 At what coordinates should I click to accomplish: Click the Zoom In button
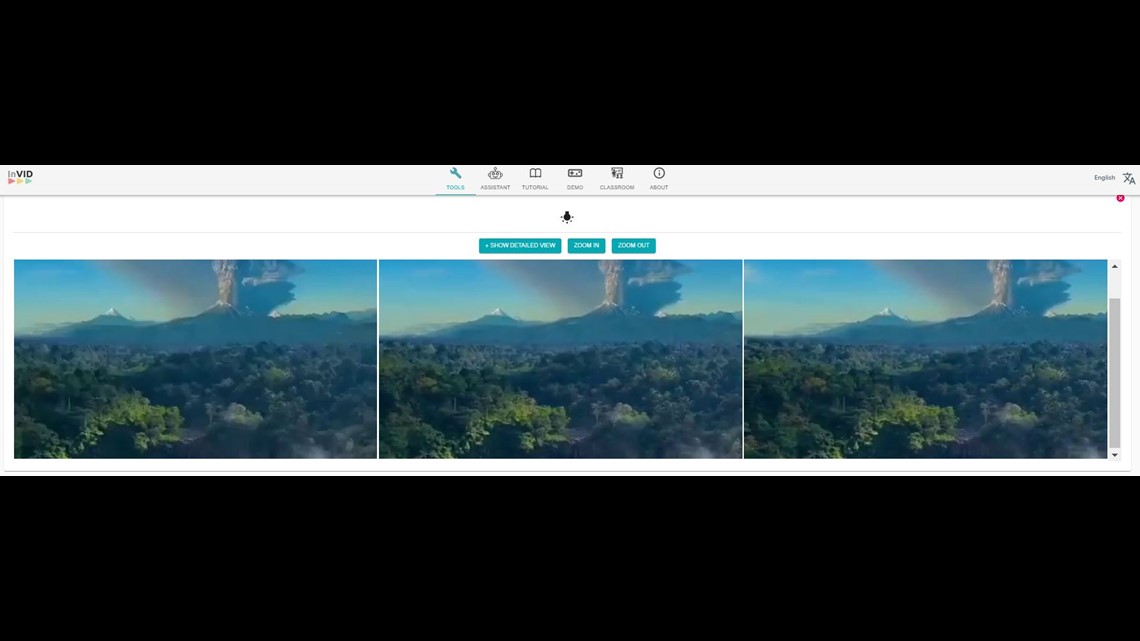click(x=586, y=245)
